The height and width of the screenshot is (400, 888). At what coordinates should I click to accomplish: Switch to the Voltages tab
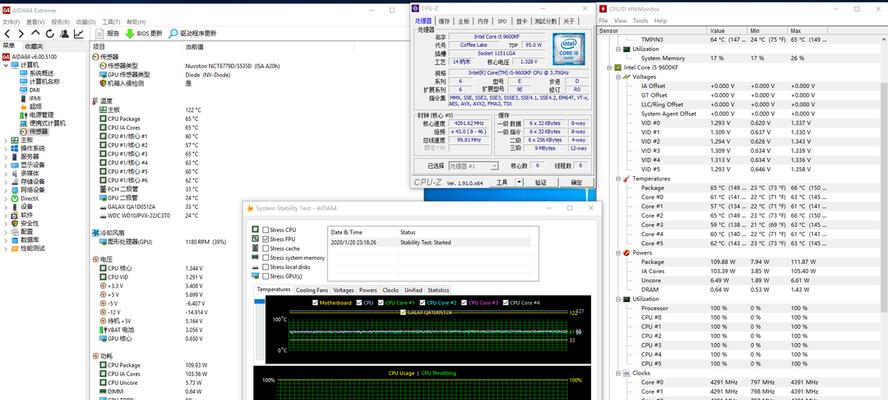point(343,290)
